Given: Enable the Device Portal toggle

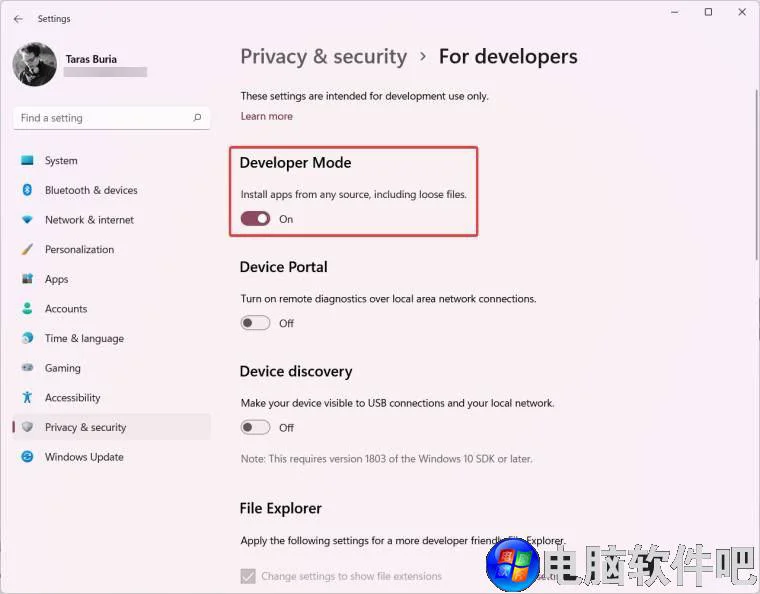Looking at the screenshot, I should pyautogui.click(x=255, y=323).
